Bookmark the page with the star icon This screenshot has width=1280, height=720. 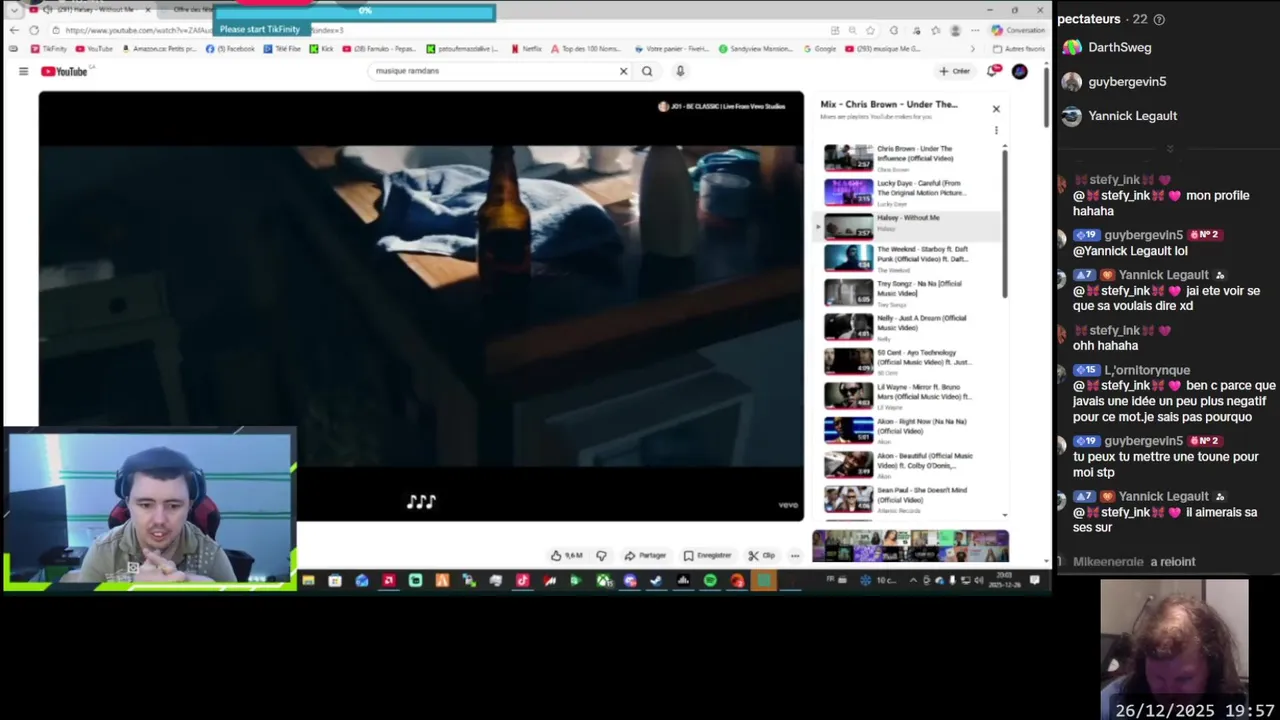(871, 30)
